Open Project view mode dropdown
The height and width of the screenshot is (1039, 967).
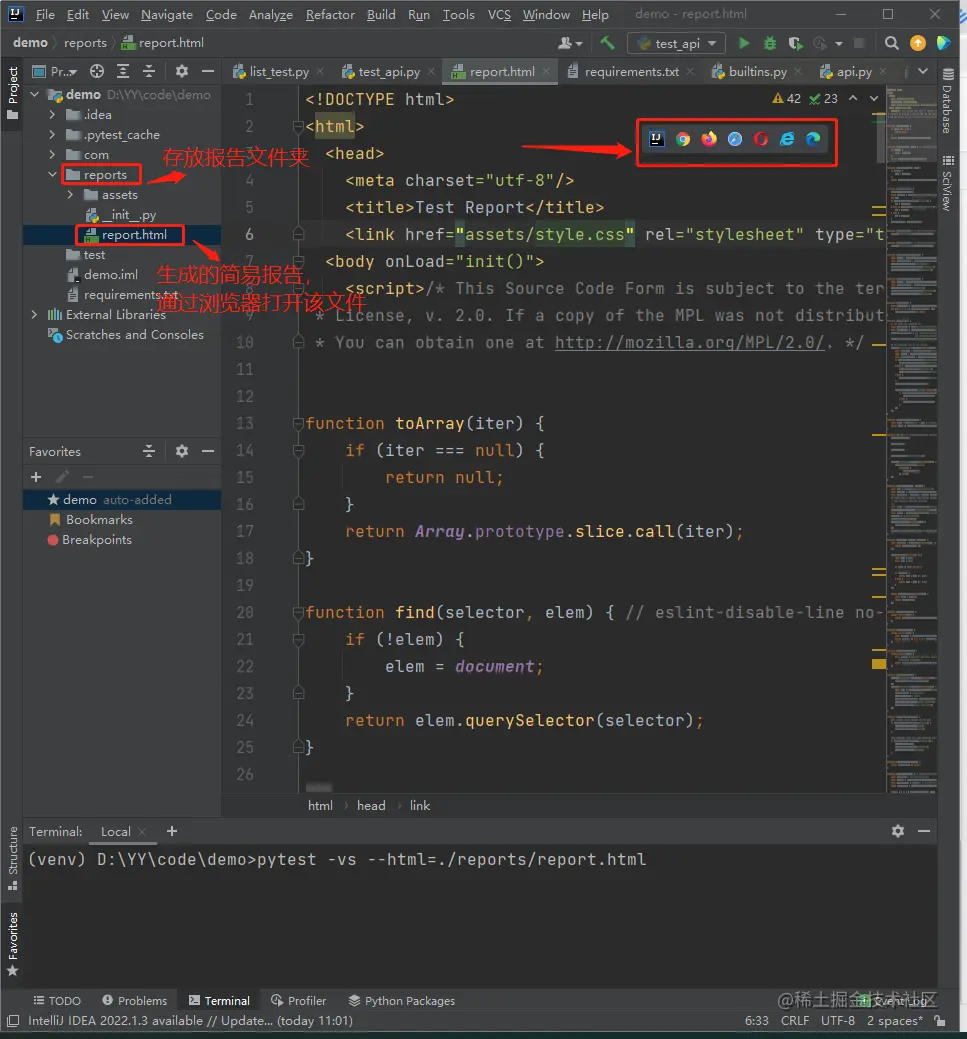coord(56,71)
